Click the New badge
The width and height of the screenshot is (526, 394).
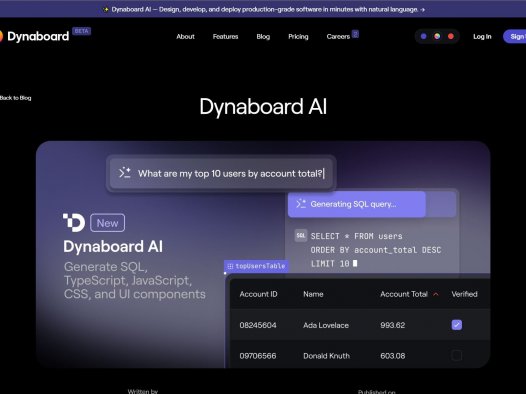[107, 223]
